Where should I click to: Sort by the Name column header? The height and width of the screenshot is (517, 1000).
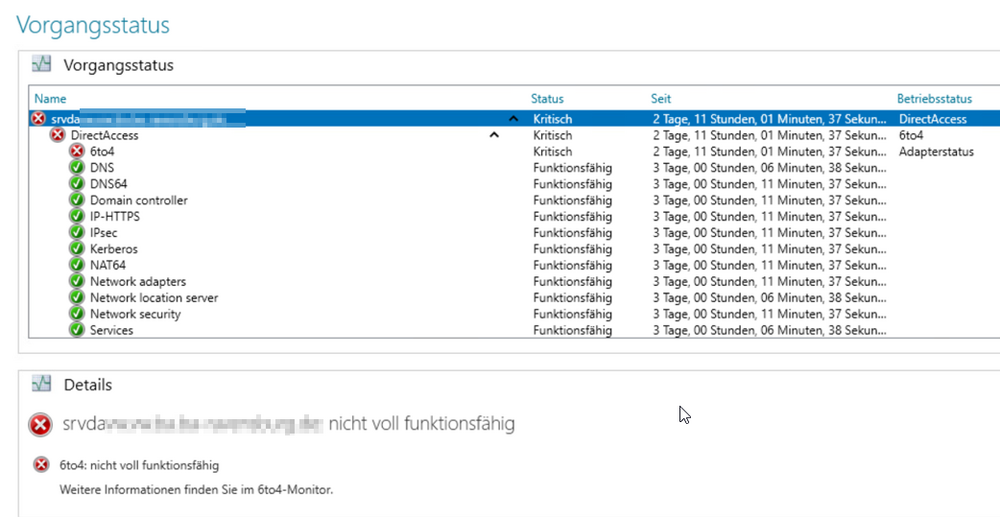click(50, 99)
